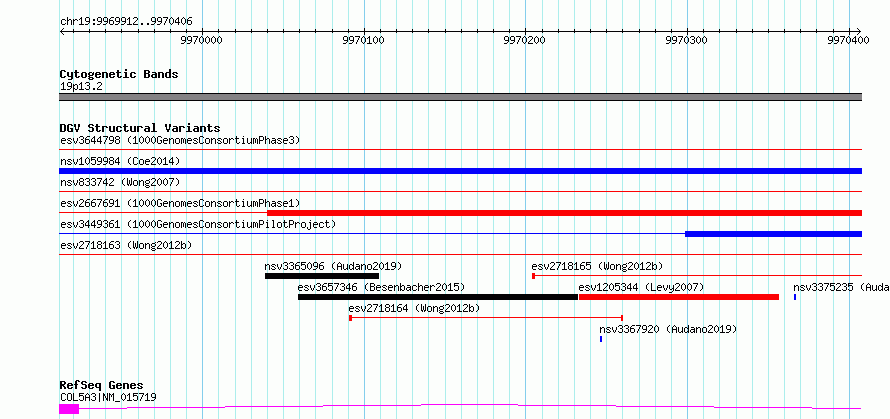Open the COL5A3|NM_015719 gene label
The height and width of the screenshot is (419, 890).
(108, 398)
